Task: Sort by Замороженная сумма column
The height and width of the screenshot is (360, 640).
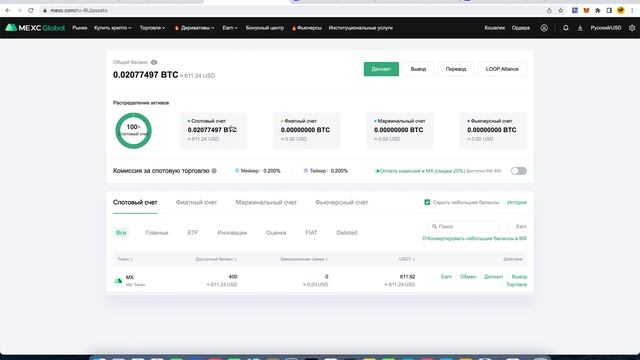Action: tap(304, 259)
